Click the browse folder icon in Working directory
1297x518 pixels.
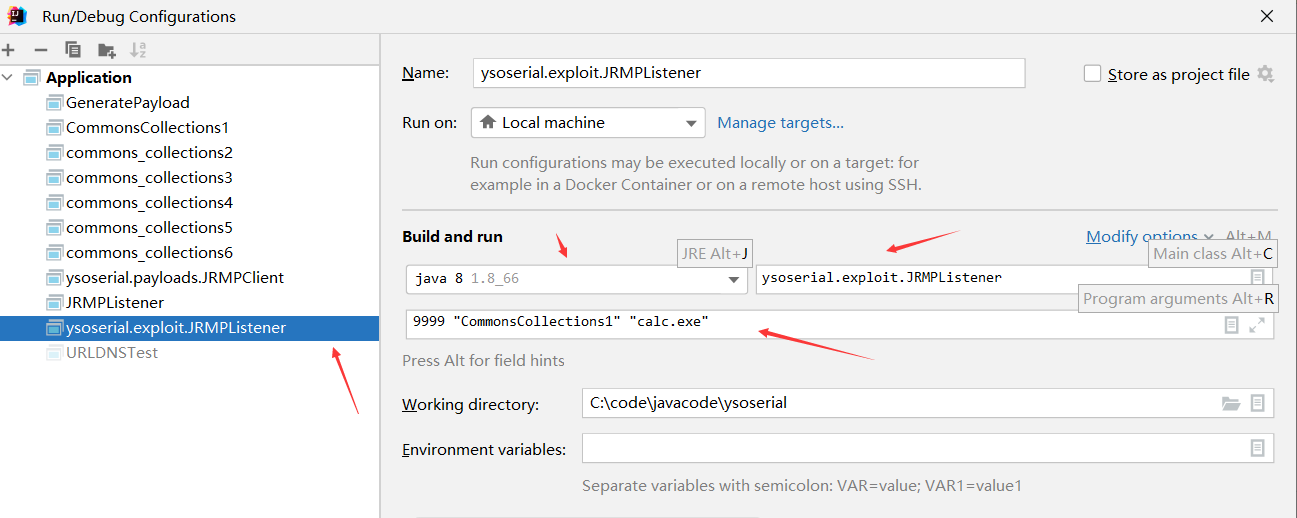pos(1231,404)
